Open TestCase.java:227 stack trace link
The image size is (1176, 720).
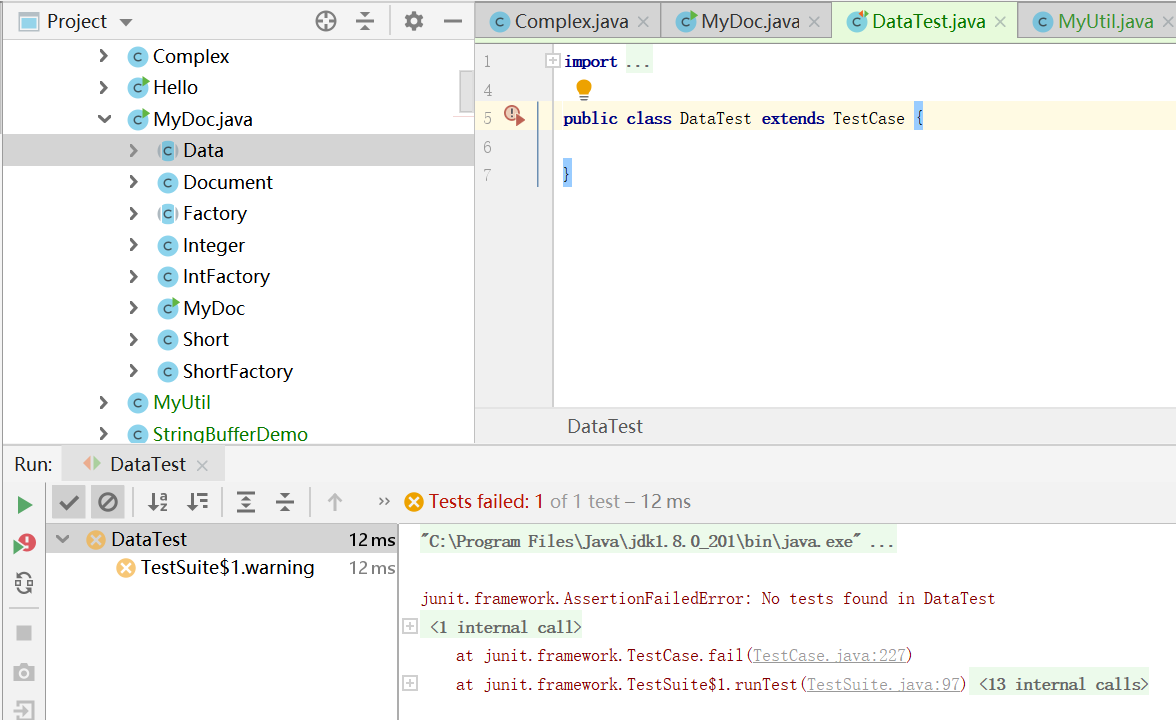[829, 656]
